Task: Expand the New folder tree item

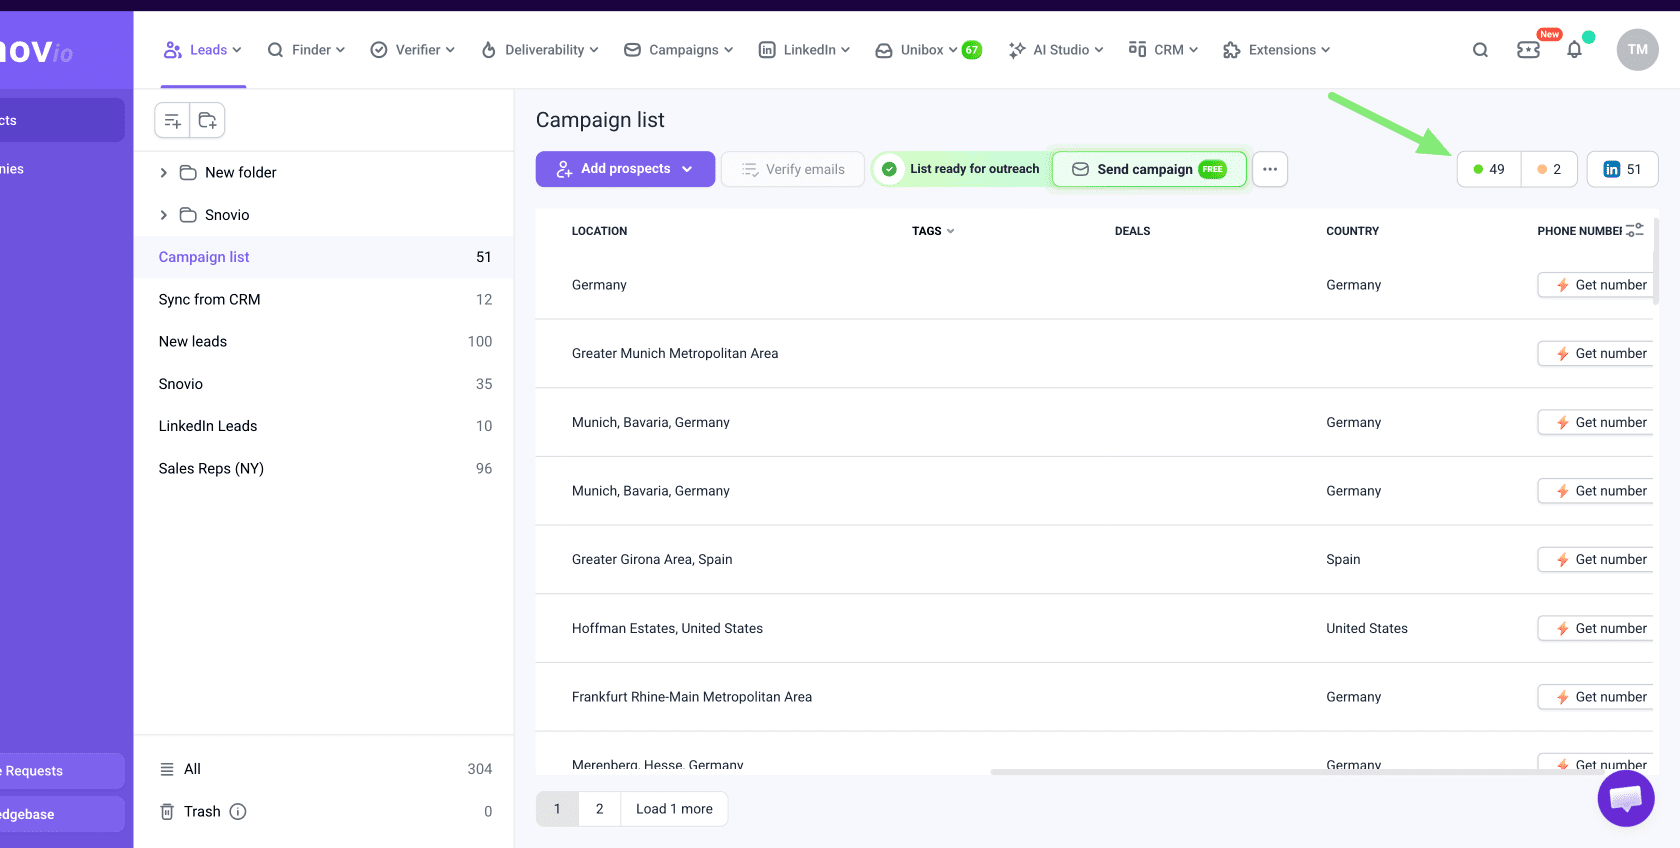Action: [164, 173]
